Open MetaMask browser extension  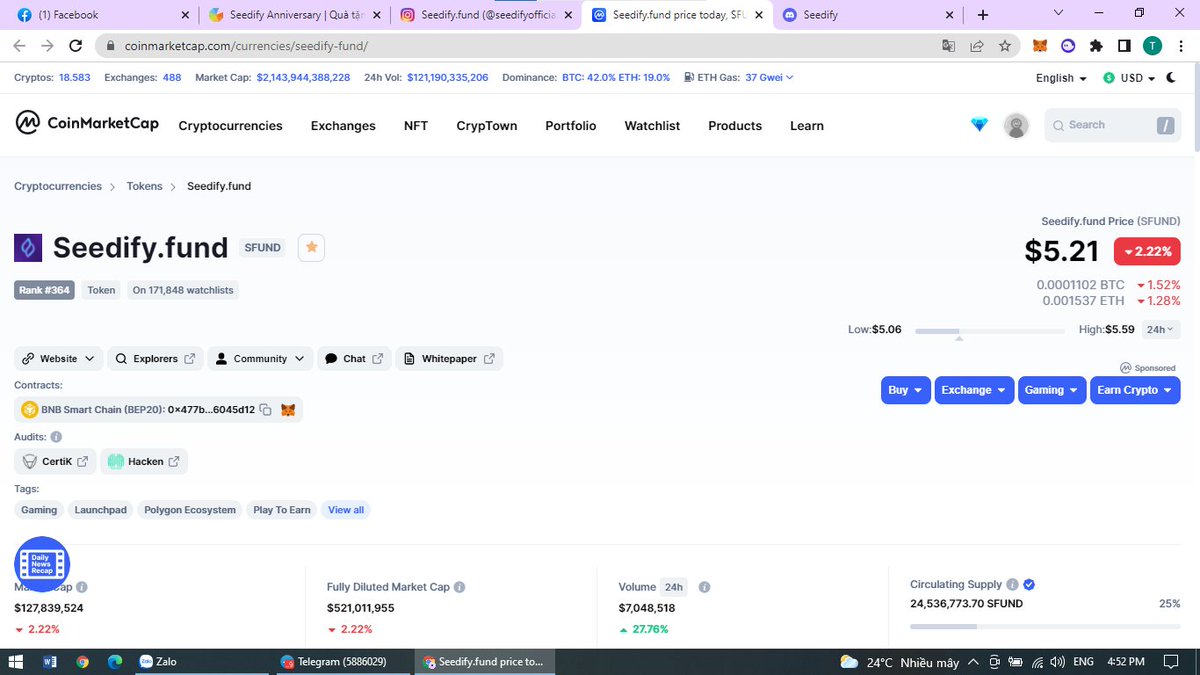click(x=1040, y=46)
